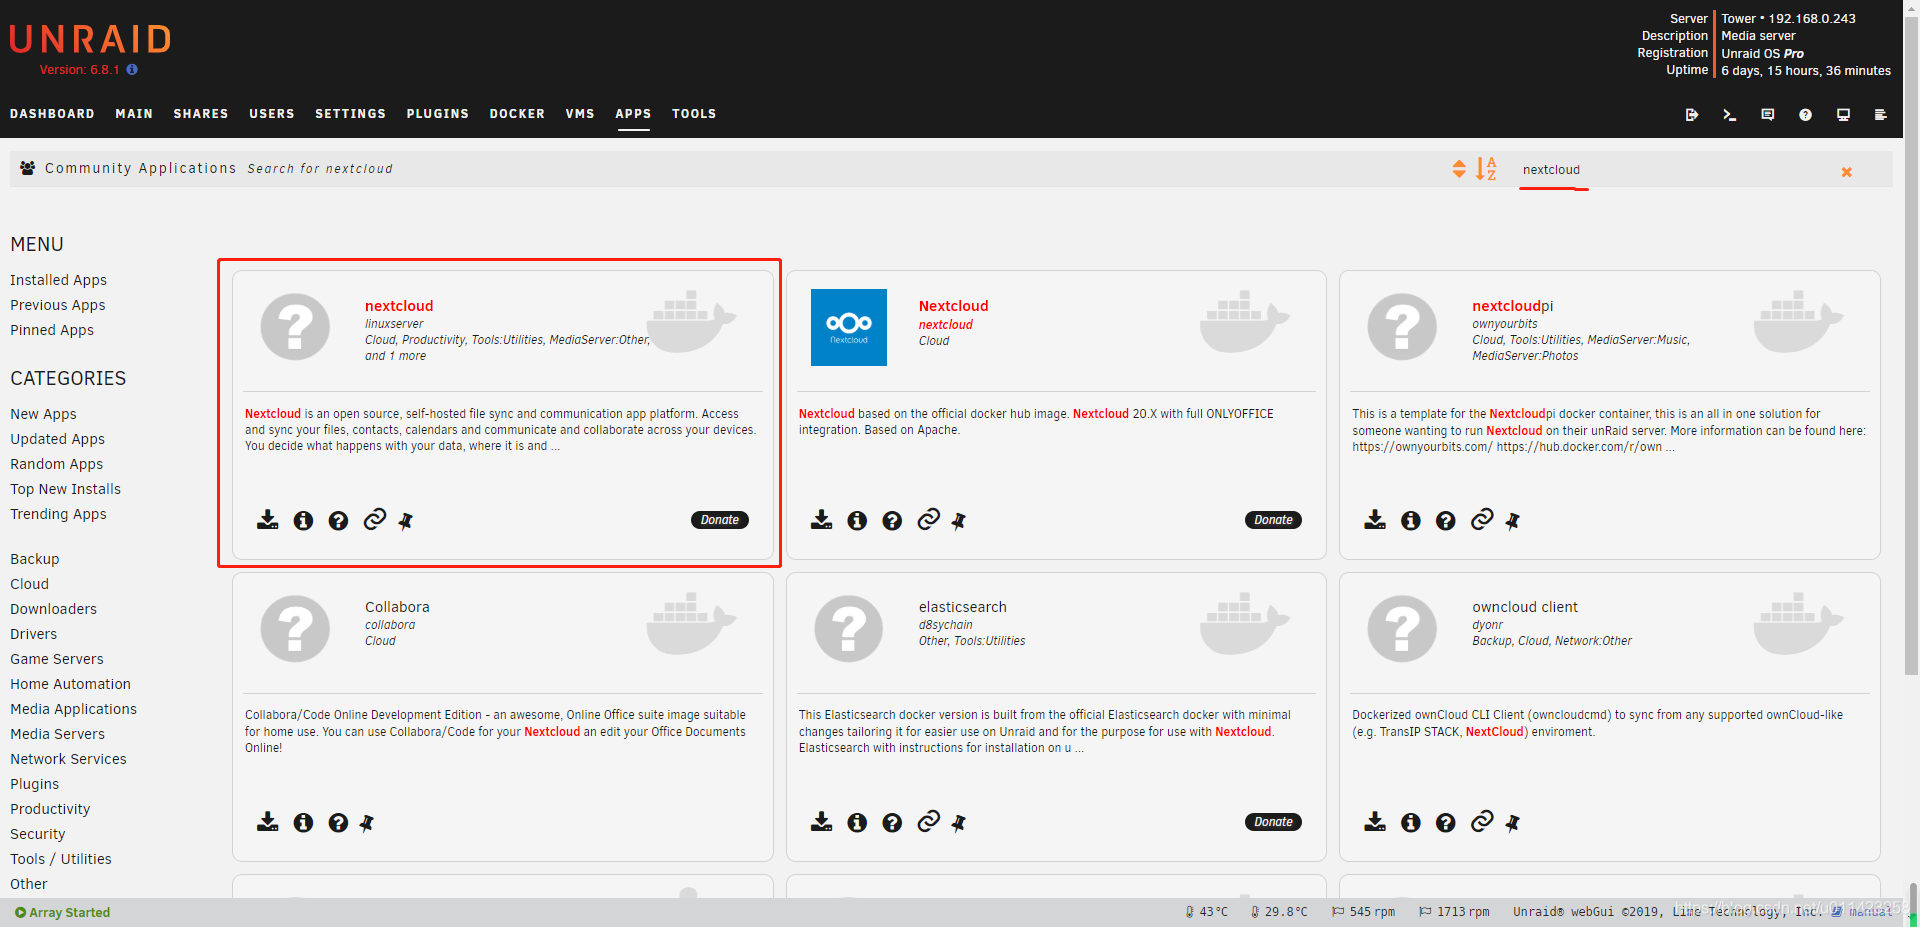Screen dimensions: 1920x927
Task: Click the Unraid logo
Action: coord(90,40)
